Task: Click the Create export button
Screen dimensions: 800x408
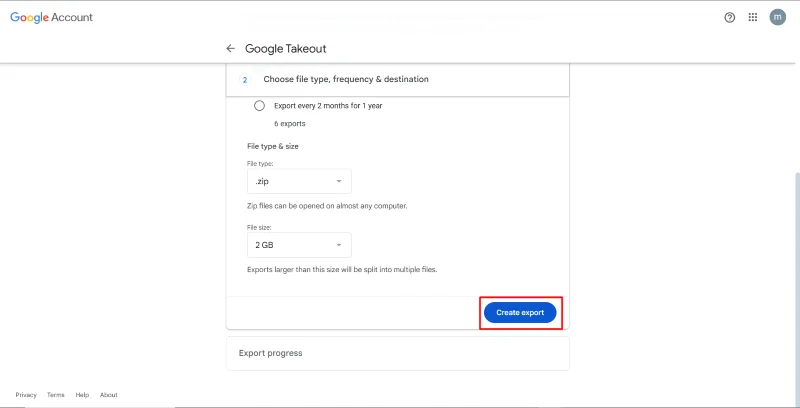Action: 520,313
